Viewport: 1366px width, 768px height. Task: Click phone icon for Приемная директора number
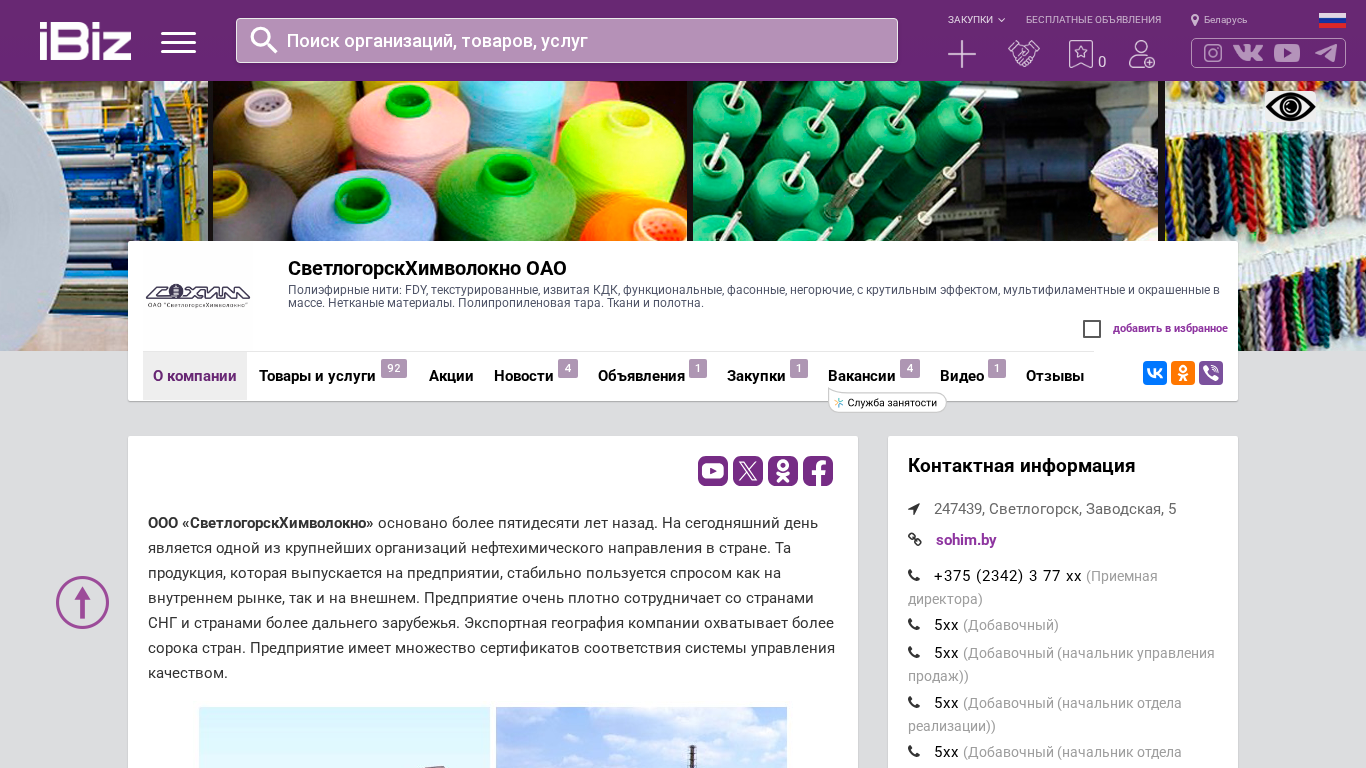click(x=914, y=576)
